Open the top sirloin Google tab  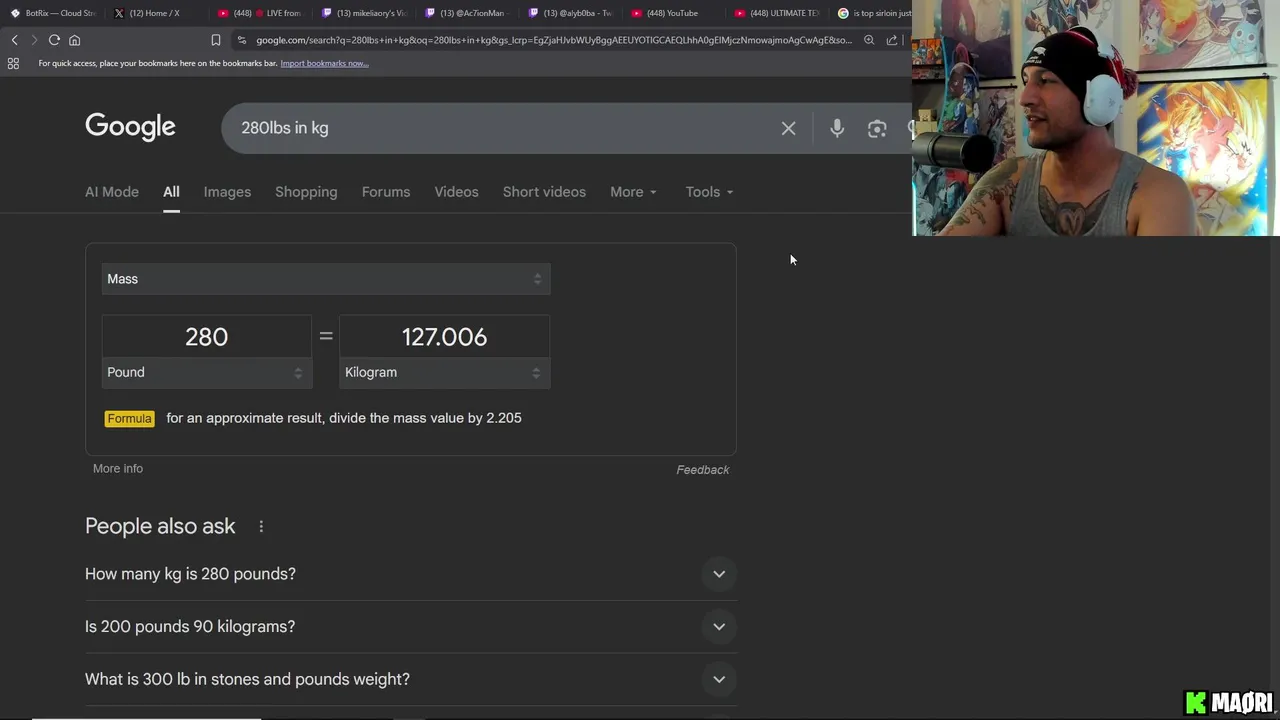coord(874,13)
